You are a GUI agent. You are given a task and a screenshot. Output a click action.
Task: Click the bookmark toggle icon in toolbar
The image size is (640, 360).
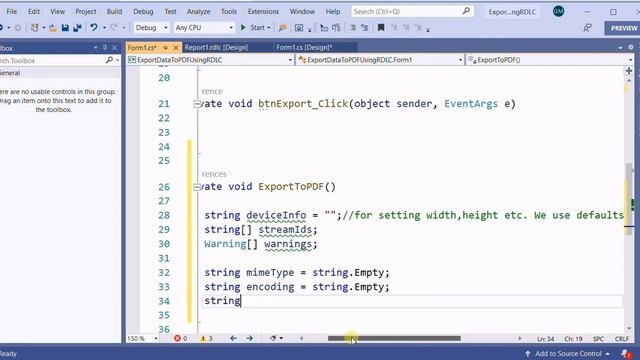[381, 27]
